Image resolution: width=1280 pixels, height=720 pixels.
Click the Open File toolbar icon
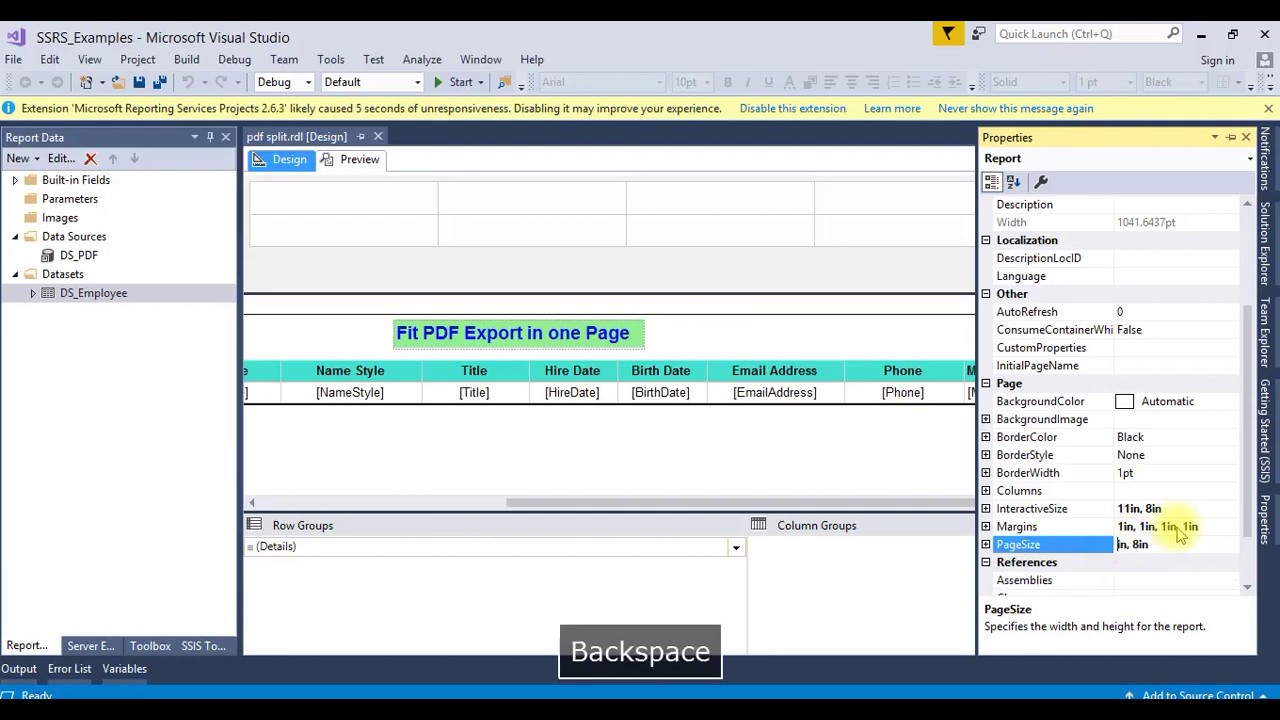click(x=118, y=82)
